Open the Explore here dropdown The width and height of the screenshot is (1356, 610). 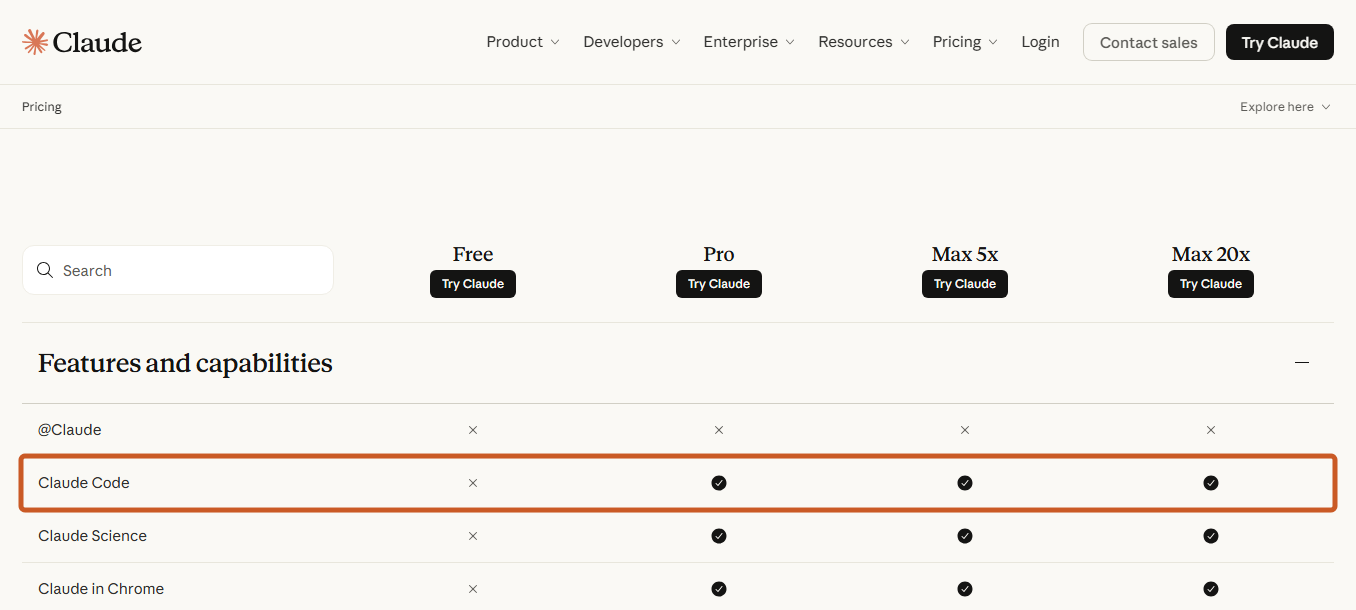(x=1285, y=107)
